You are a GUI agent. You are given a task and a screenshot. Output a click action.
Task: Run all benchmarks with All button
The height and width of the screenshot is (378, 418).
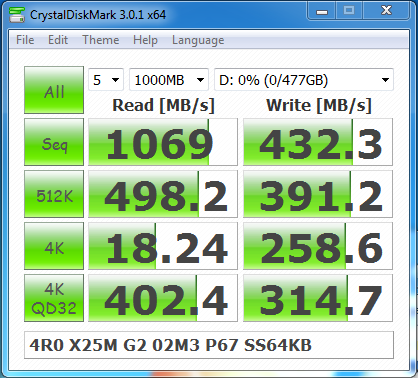(54, 90)
